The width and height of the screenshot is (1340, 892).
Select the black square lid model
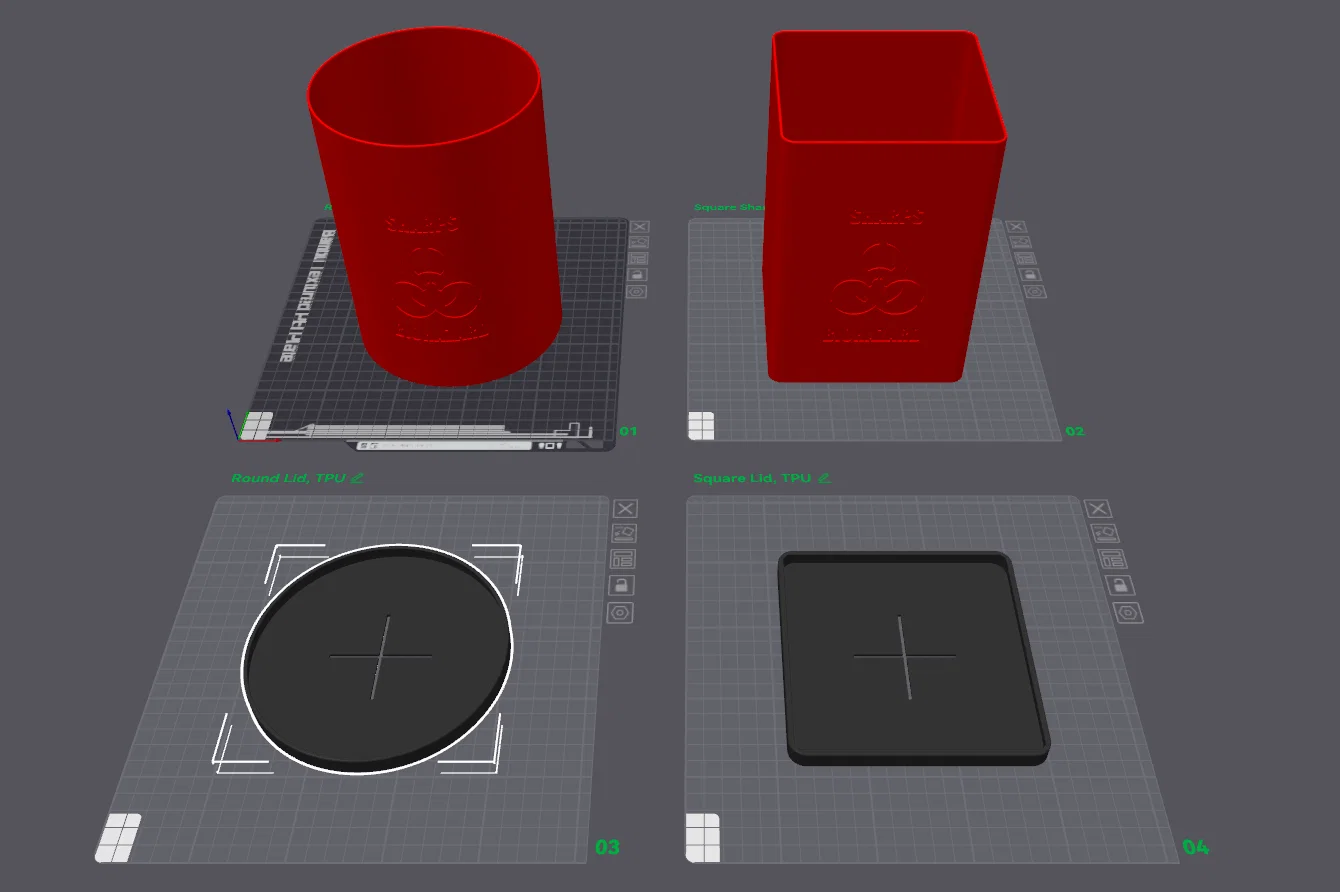[912, 658]
